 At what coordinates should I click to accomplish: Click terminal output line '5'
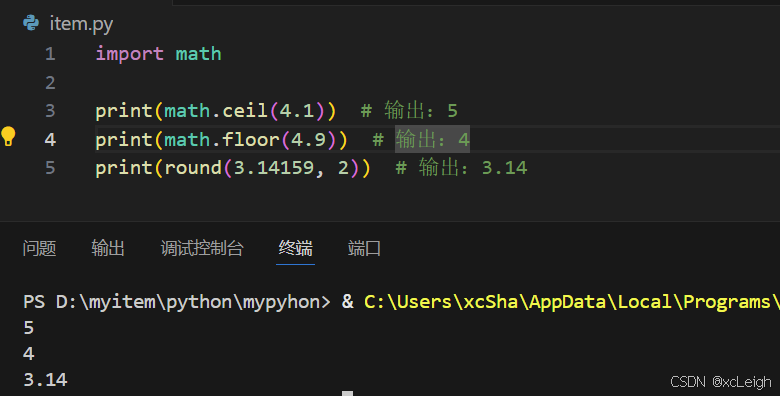(x=29, y=328)
